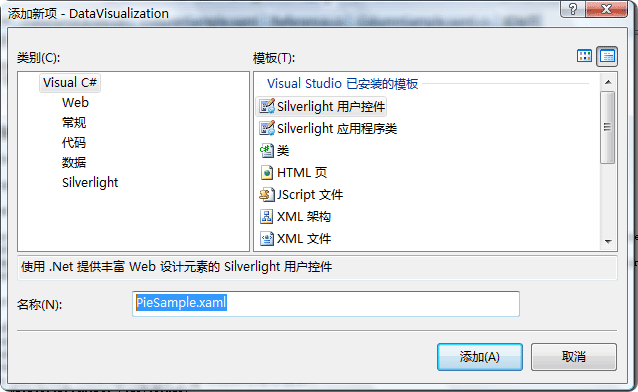Choose the Silverlight 应用程序类 template icon
638x392 pixels.
coord(267,129)
